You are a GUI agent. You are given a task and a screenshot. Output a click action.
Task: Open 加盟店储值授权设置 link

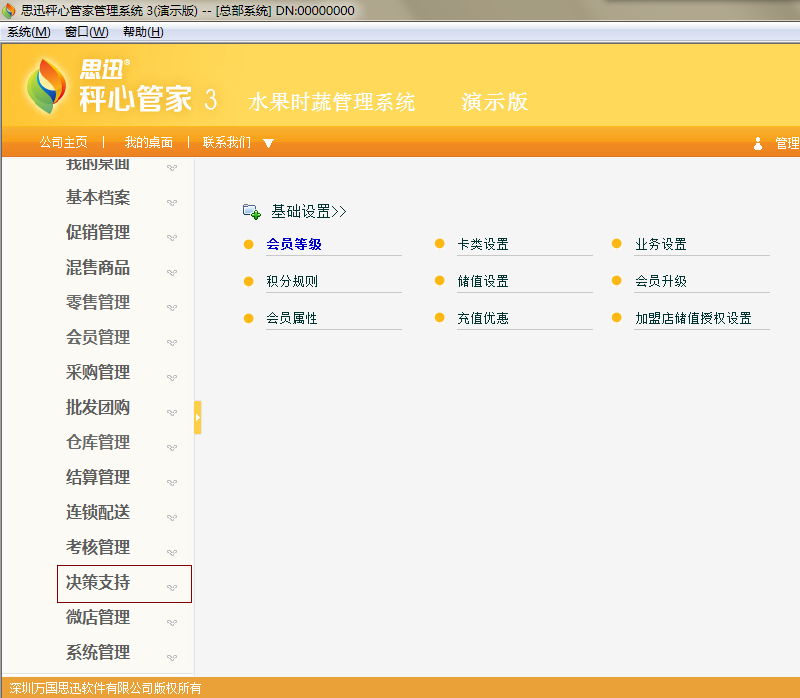(693, 319)
